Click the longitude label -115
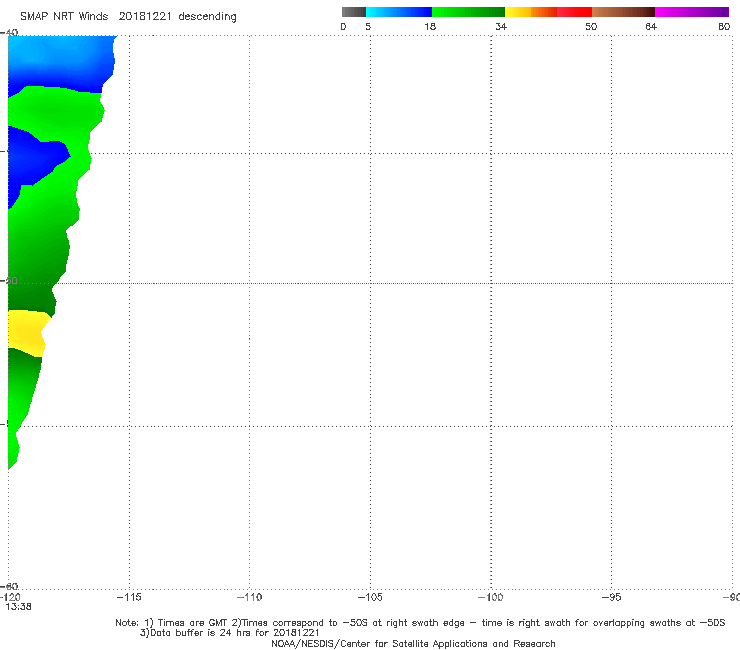 pyautogui.click(x=129, y=597)
